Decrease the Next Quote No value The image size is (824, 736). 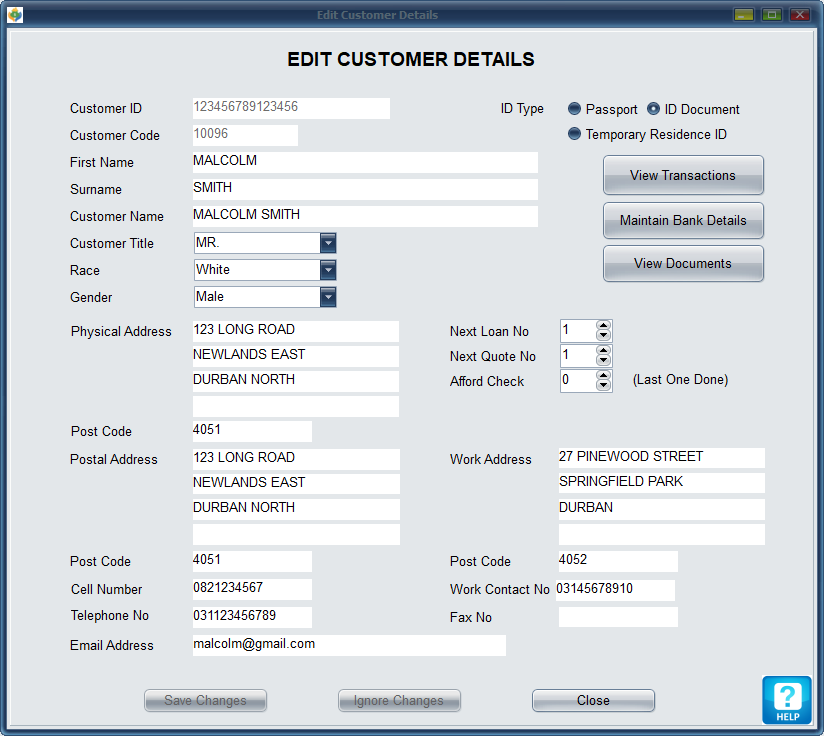(603, 361)
